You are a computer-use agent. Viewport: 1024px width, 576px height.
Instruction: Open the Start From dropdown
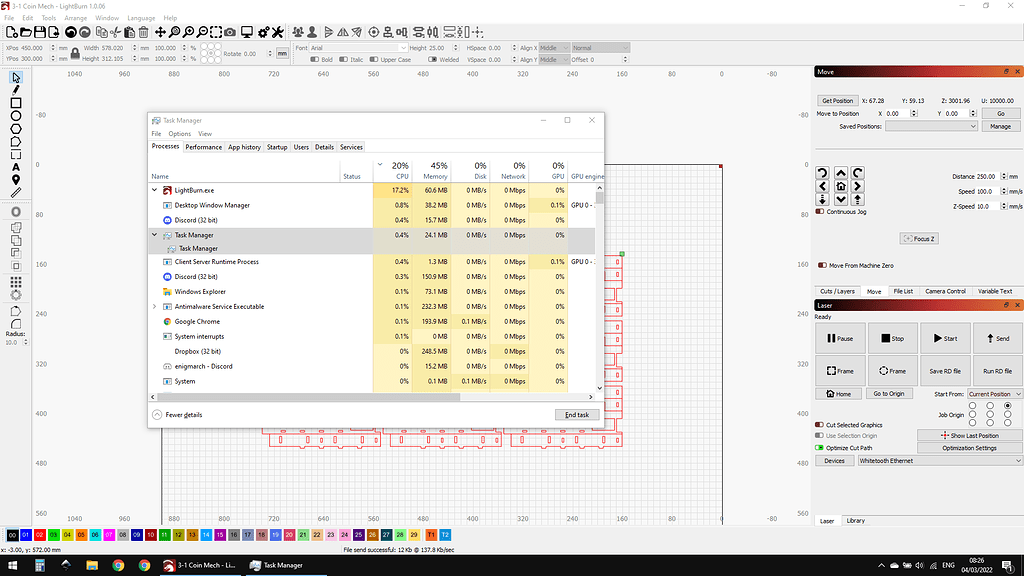(x=994, y=394)
